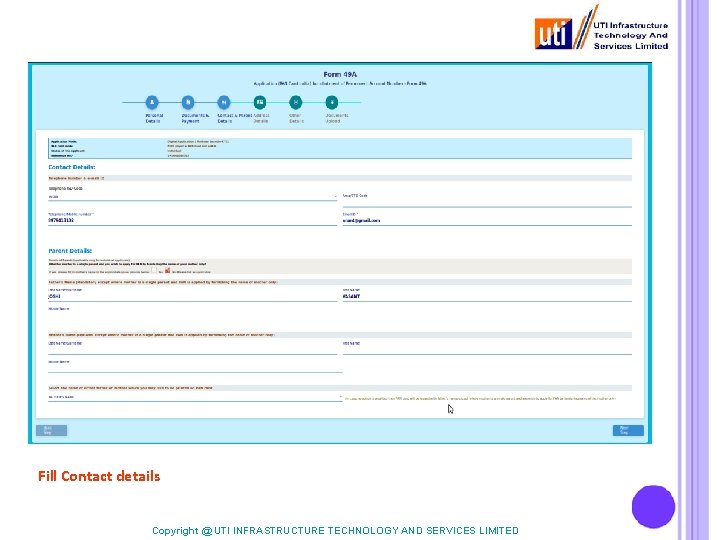Click the Contact Details heading
Screen dimensions: 720x540
point(72,167)
